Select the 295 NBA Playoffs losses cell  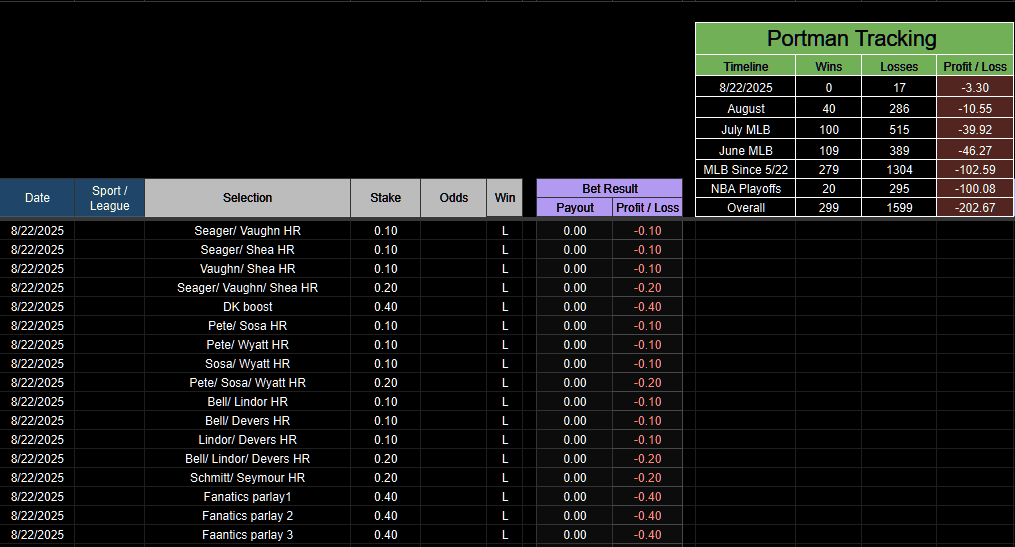(898, 188)
